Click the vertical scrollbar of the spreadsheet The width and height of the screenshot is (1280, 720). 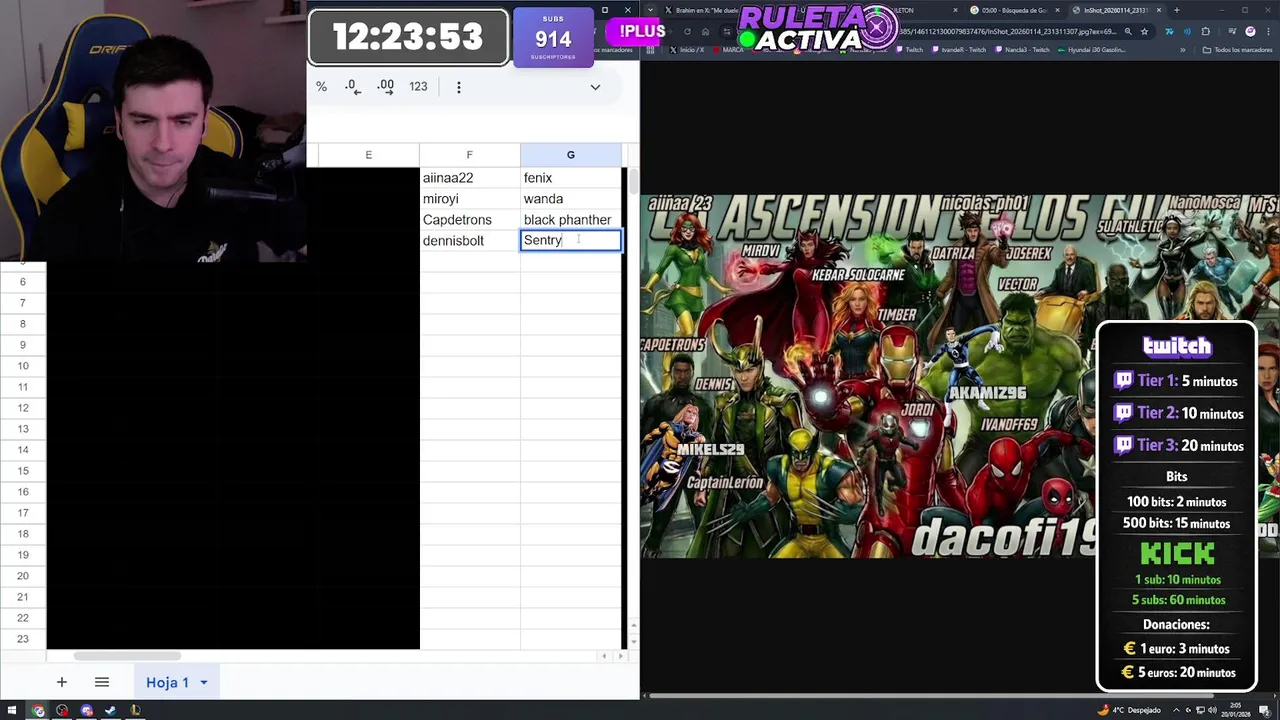coord(634,182)
